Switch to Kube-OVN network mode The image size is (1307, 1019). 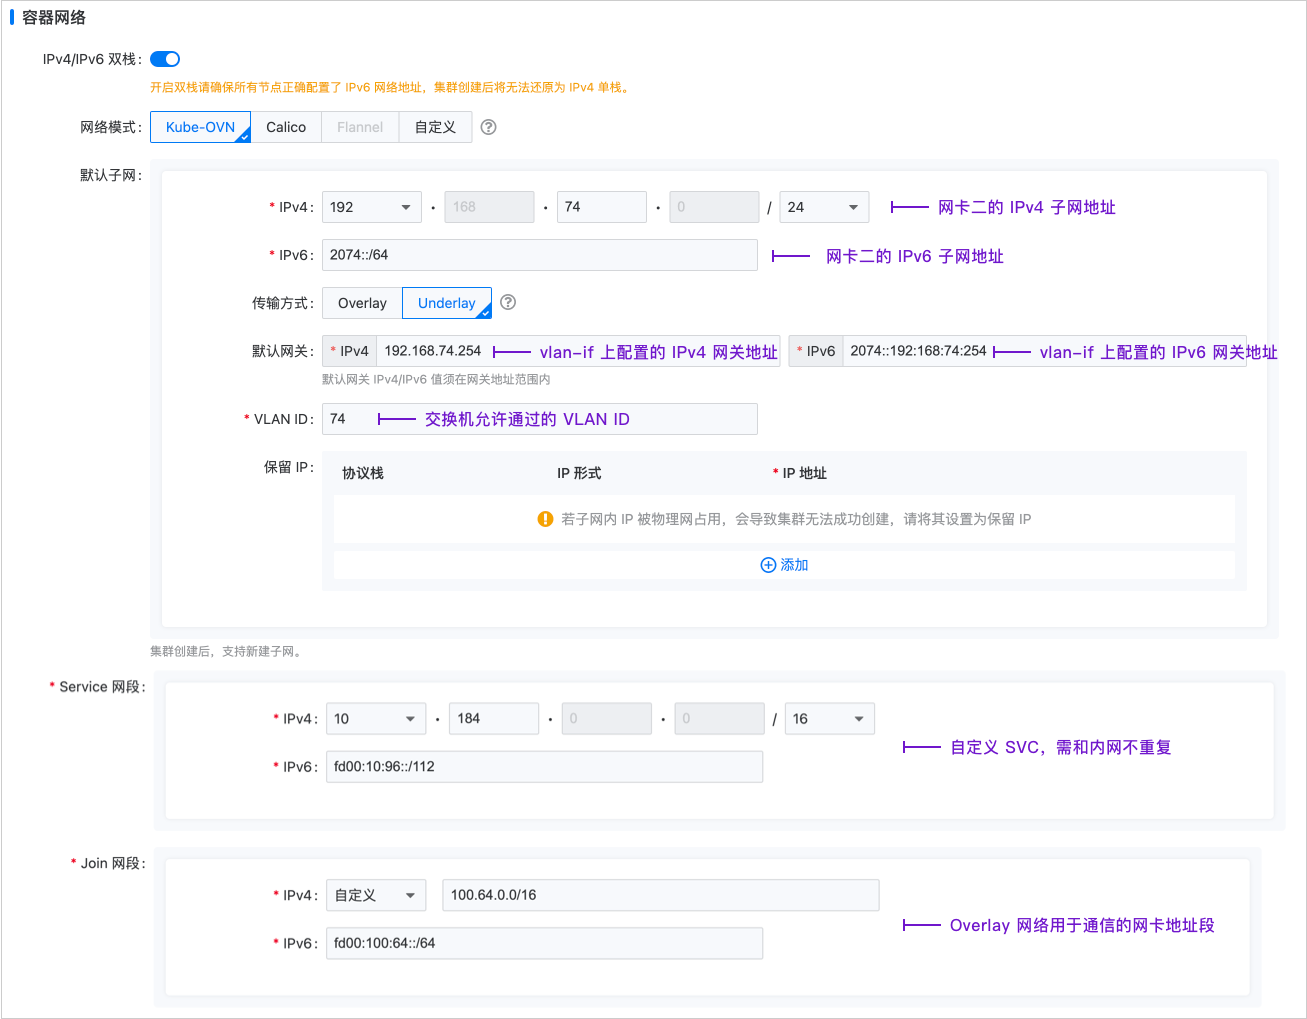[200, 127]
